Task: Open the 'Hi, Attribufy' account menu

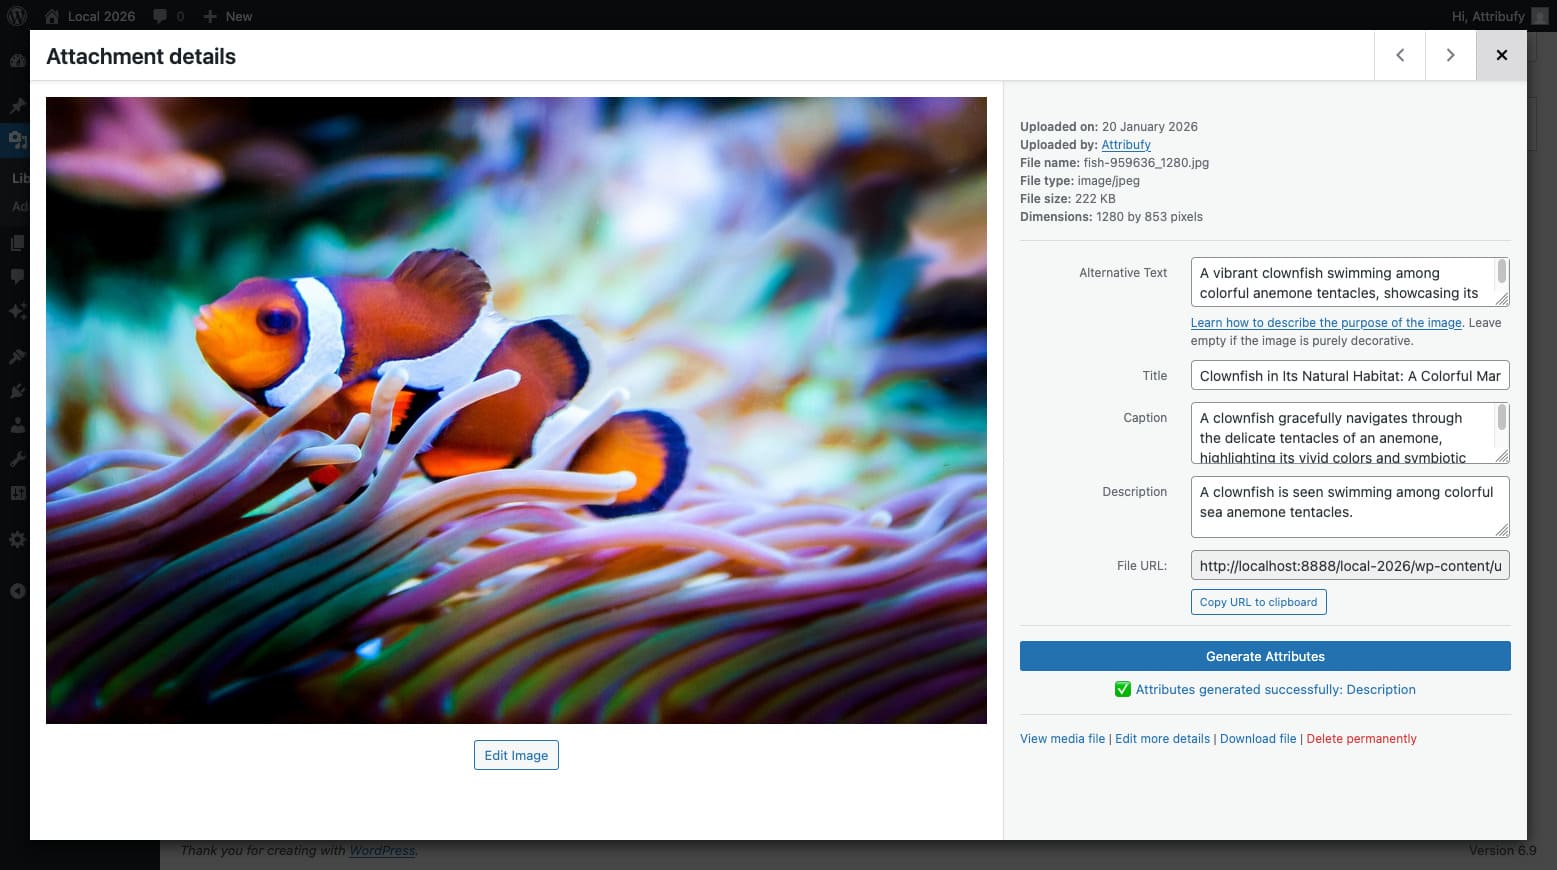Action: (x=1490, y=16)
